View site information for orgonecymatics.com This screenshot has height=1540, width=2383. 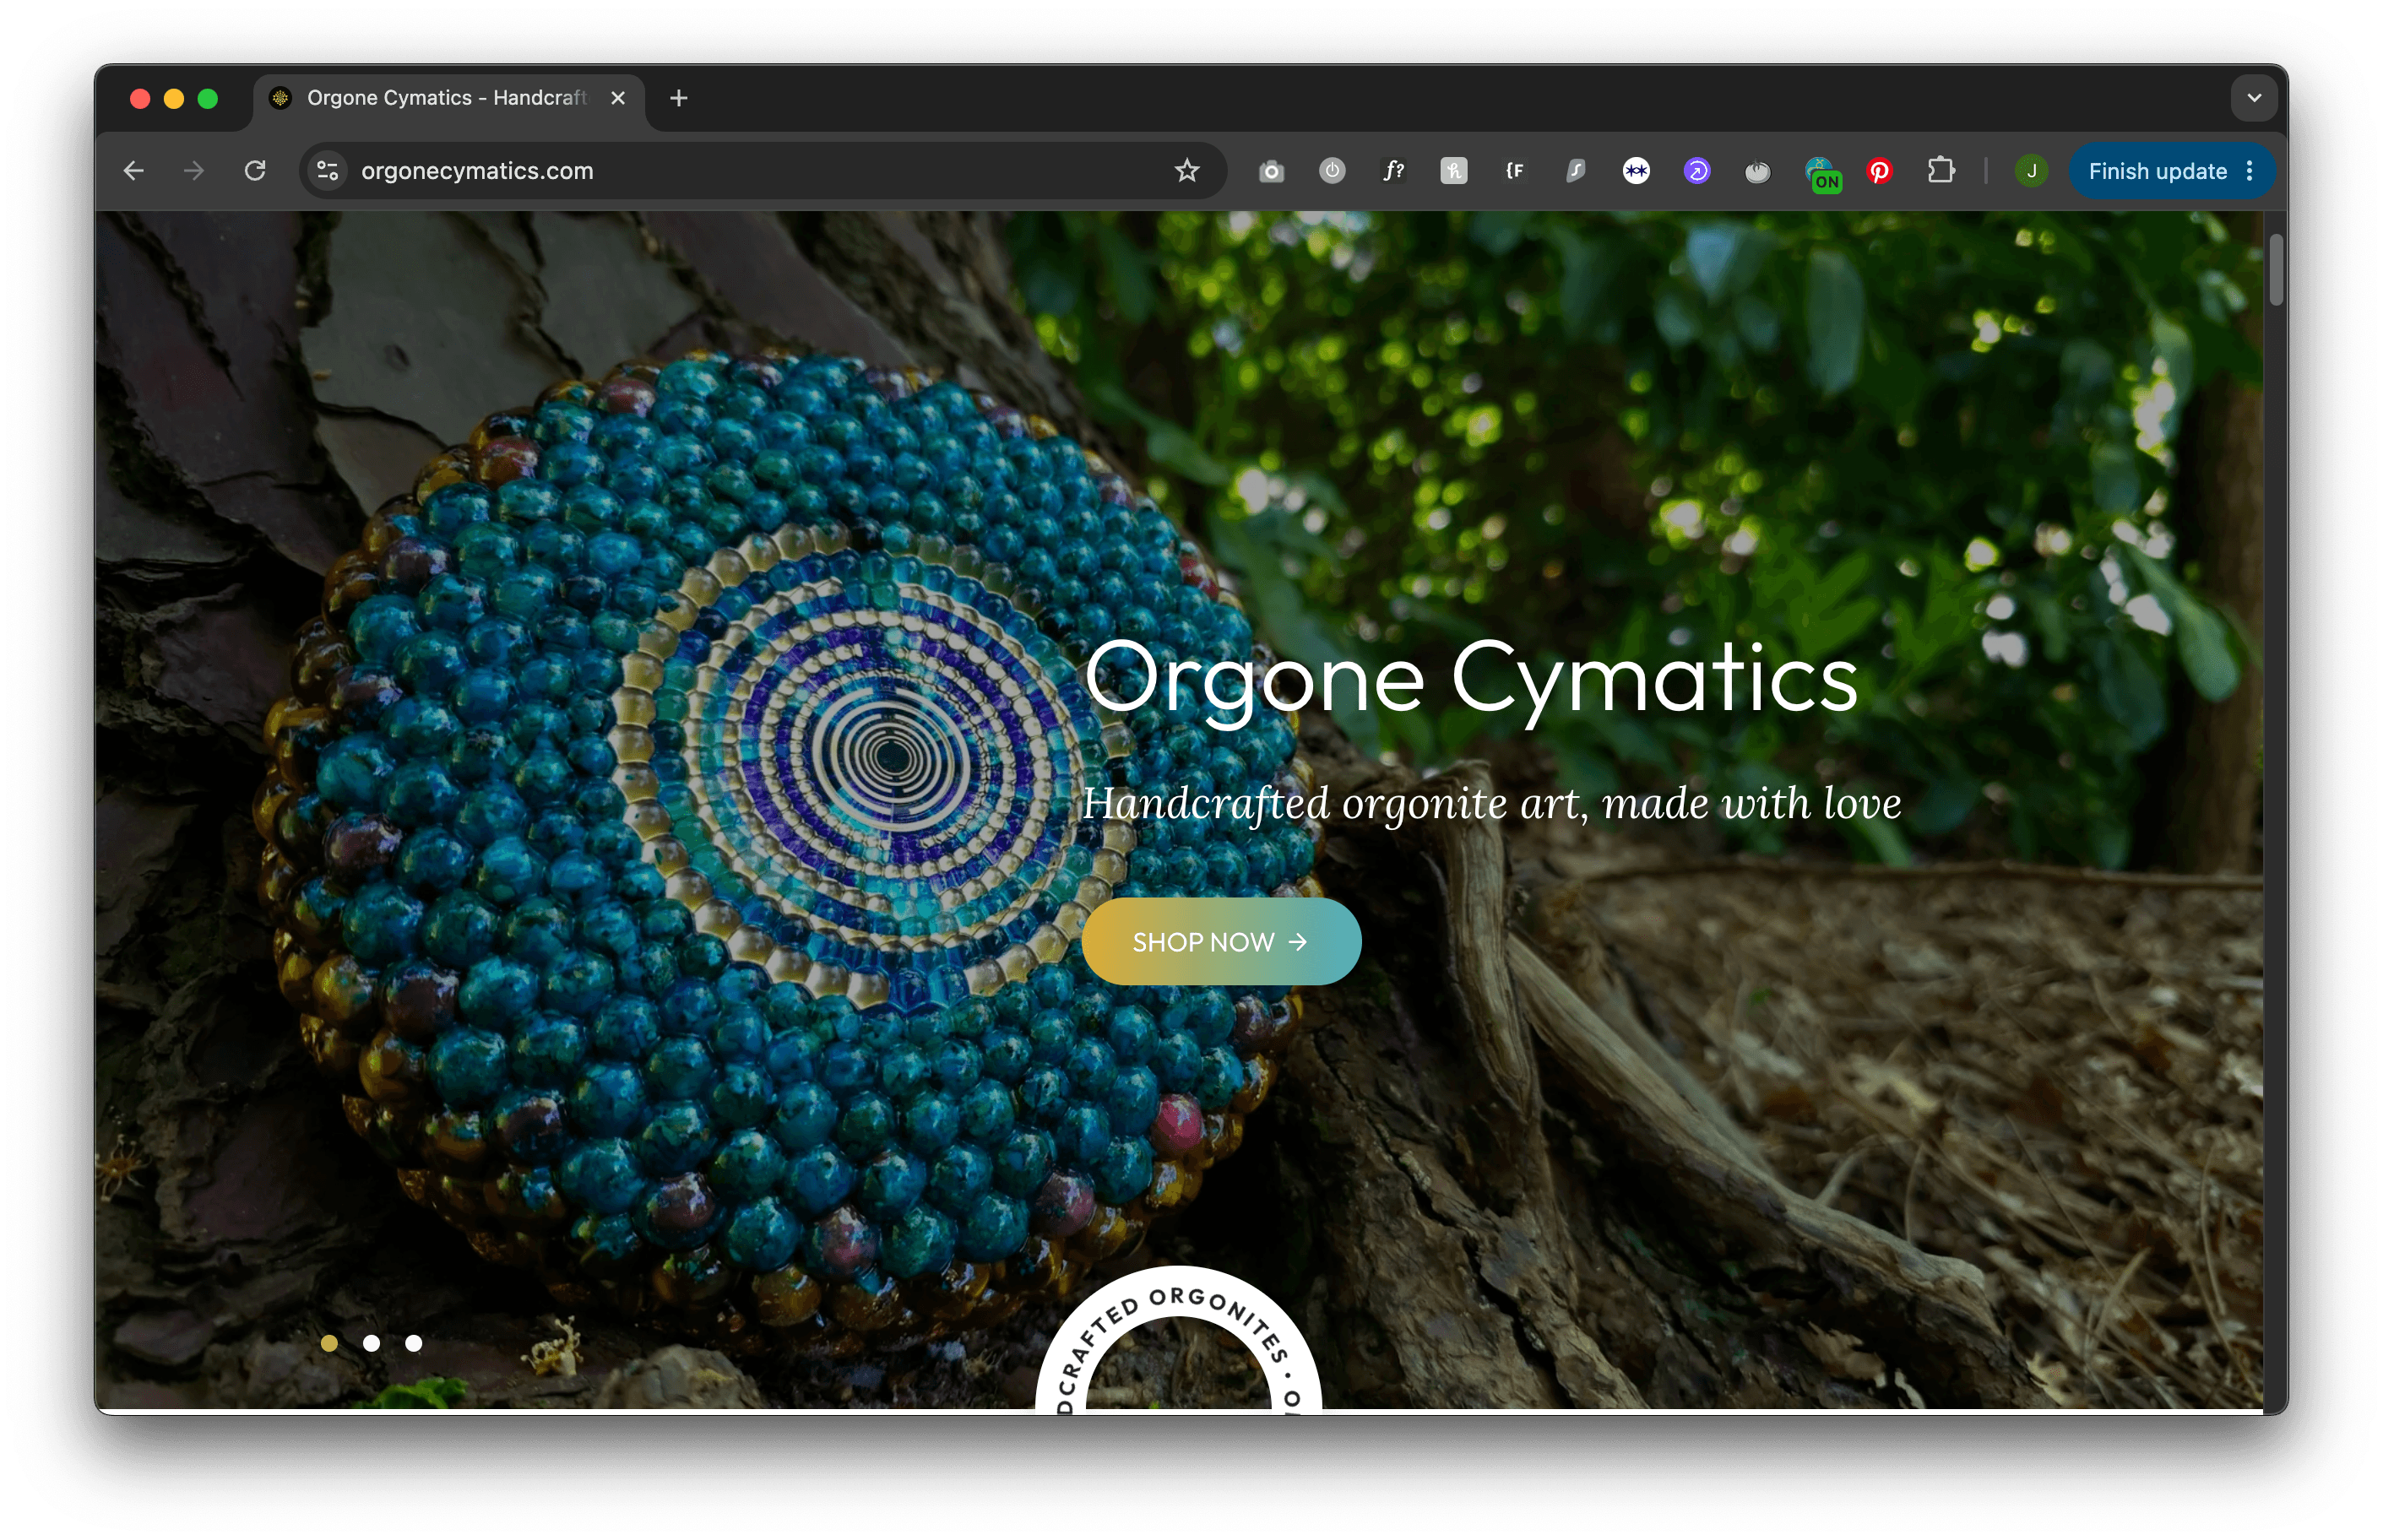[x=327, y=171]
